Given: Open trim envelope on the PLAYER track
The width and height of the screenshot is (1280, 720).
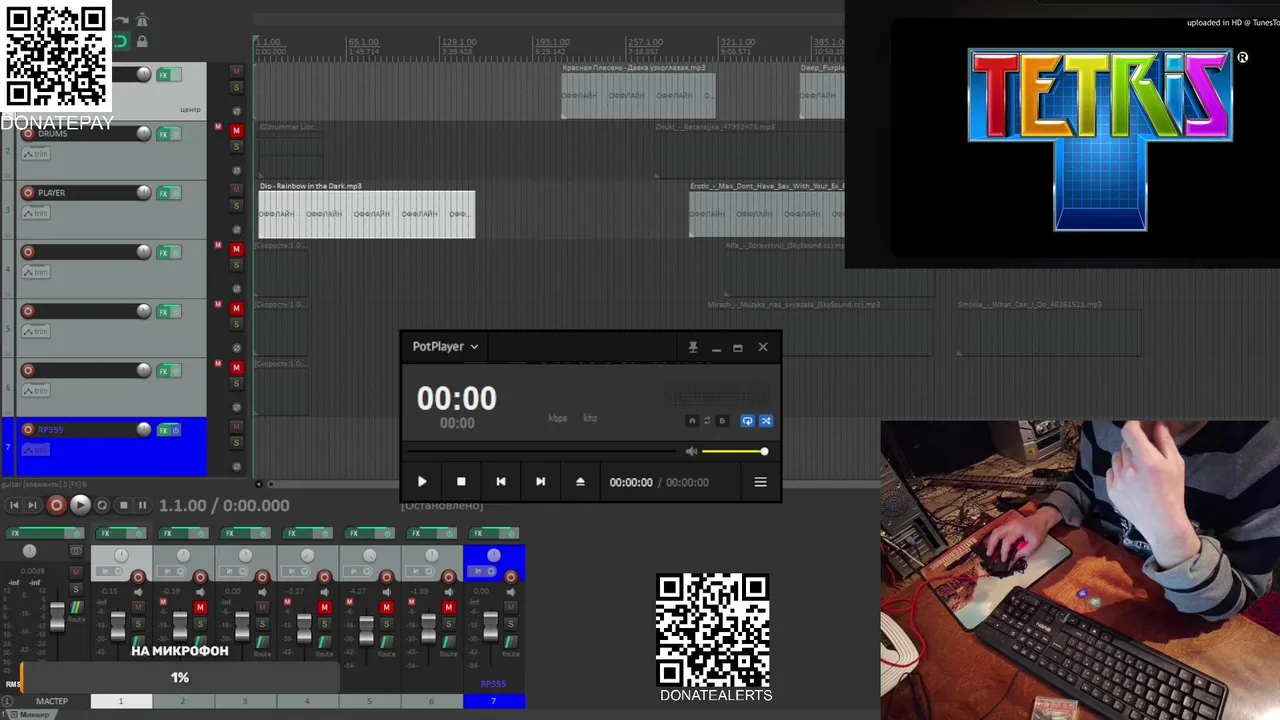Looking at the screenshot, I should (x=36, y=213).
